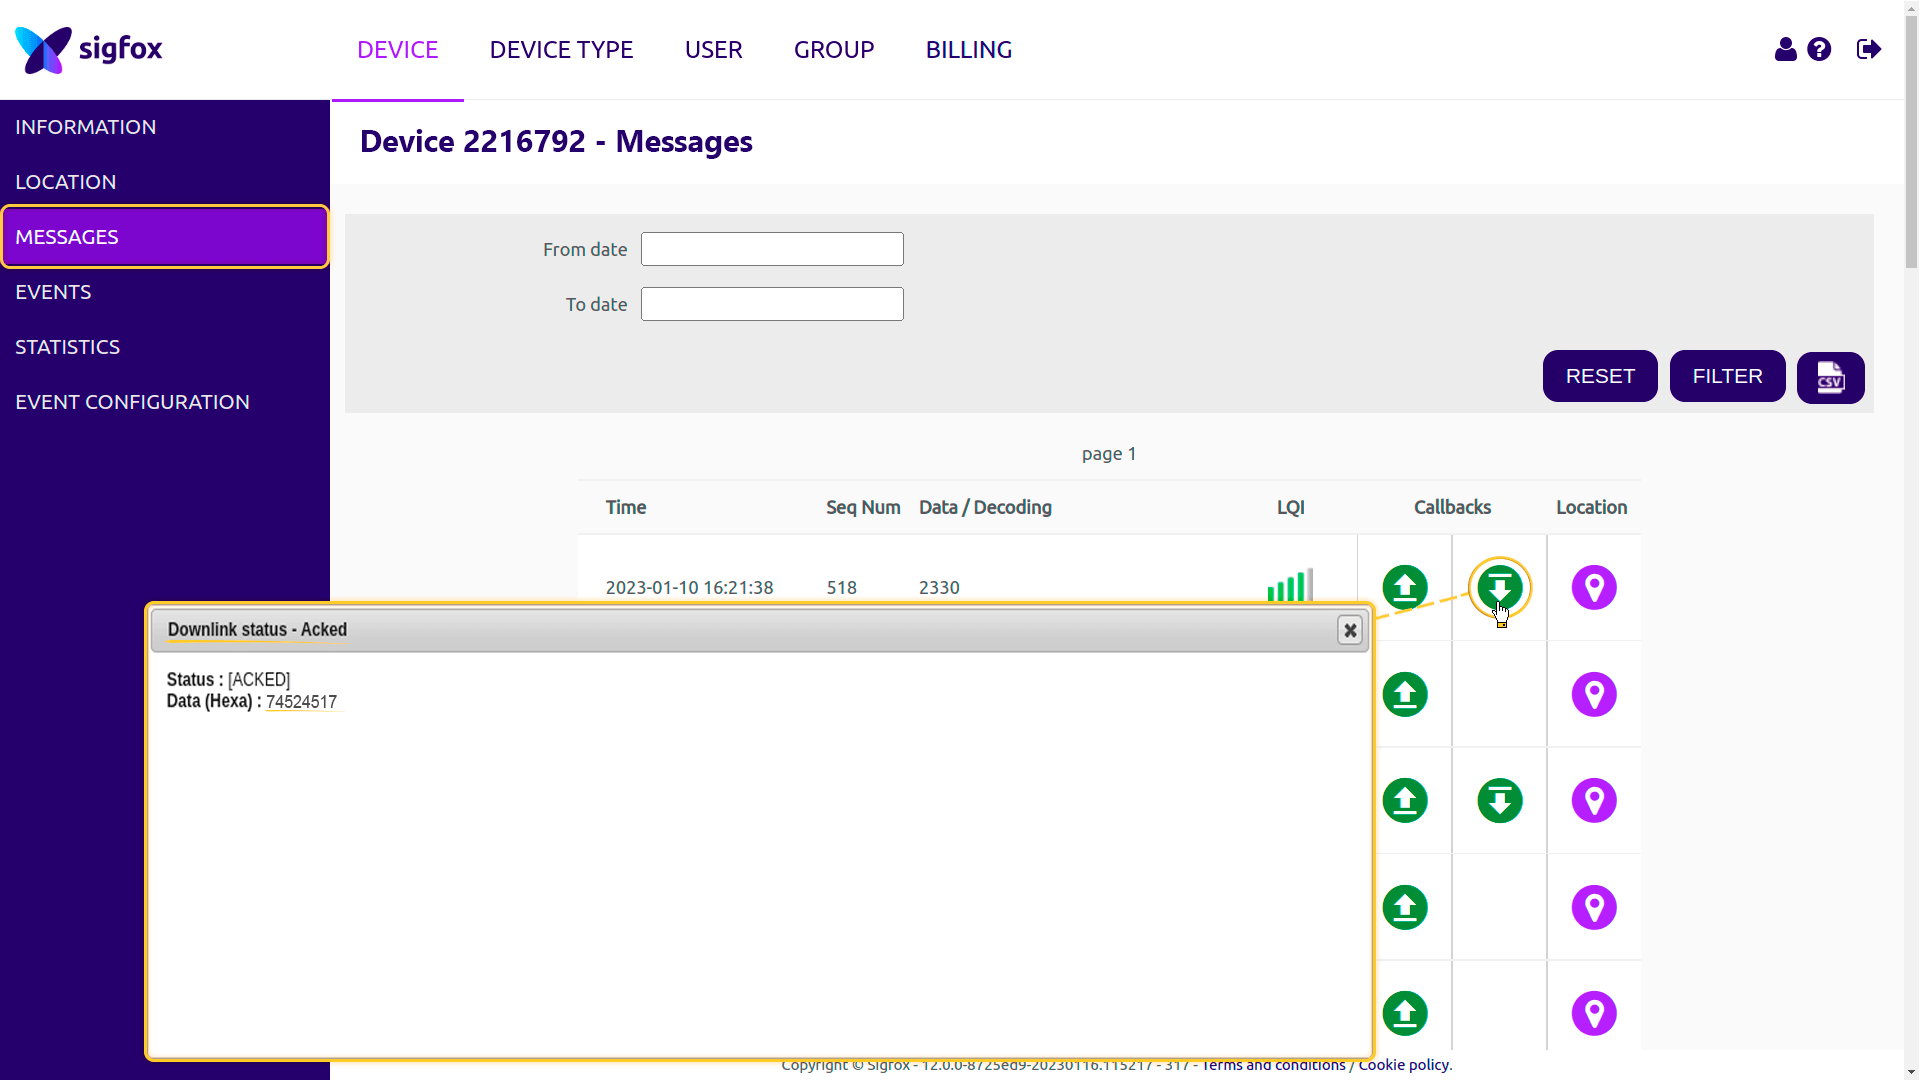Screen dimensions: 1920x1080
Task: Open the Cookie policy link
Action: (1403, 1065)
